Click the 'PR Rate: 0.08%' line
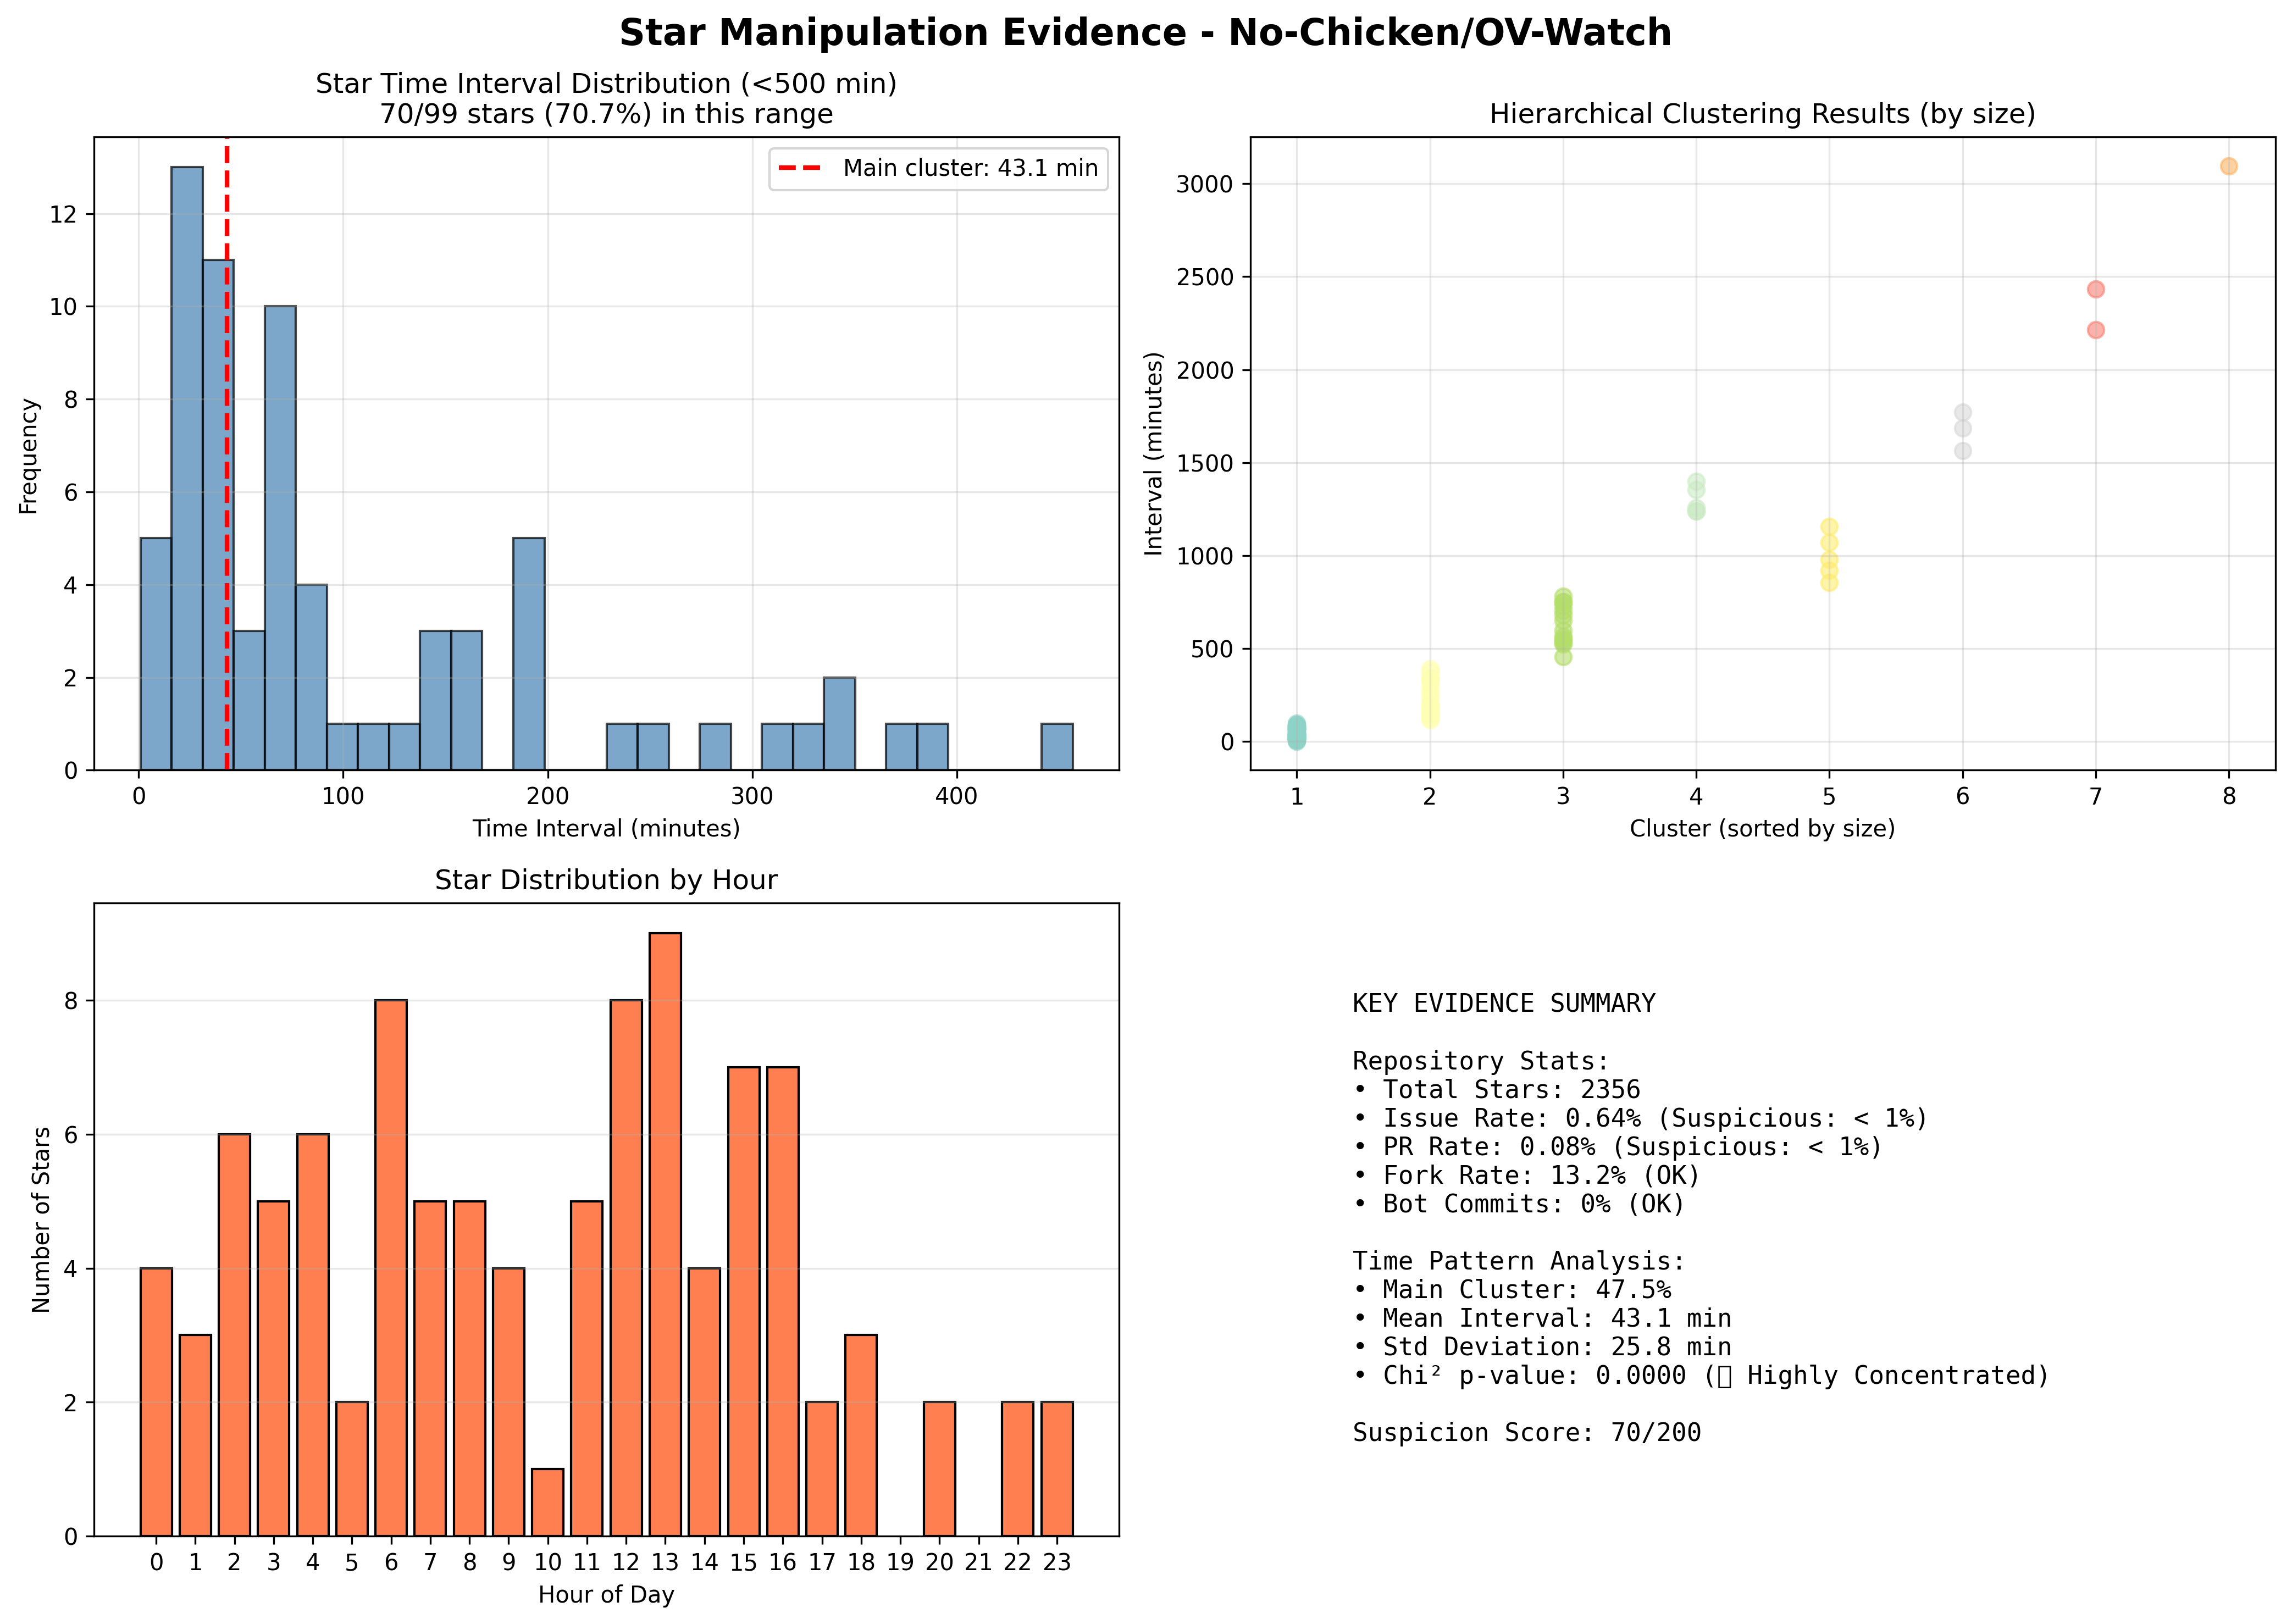This screenshot has width=2292, height=1624. (x=1617, y=1147)
